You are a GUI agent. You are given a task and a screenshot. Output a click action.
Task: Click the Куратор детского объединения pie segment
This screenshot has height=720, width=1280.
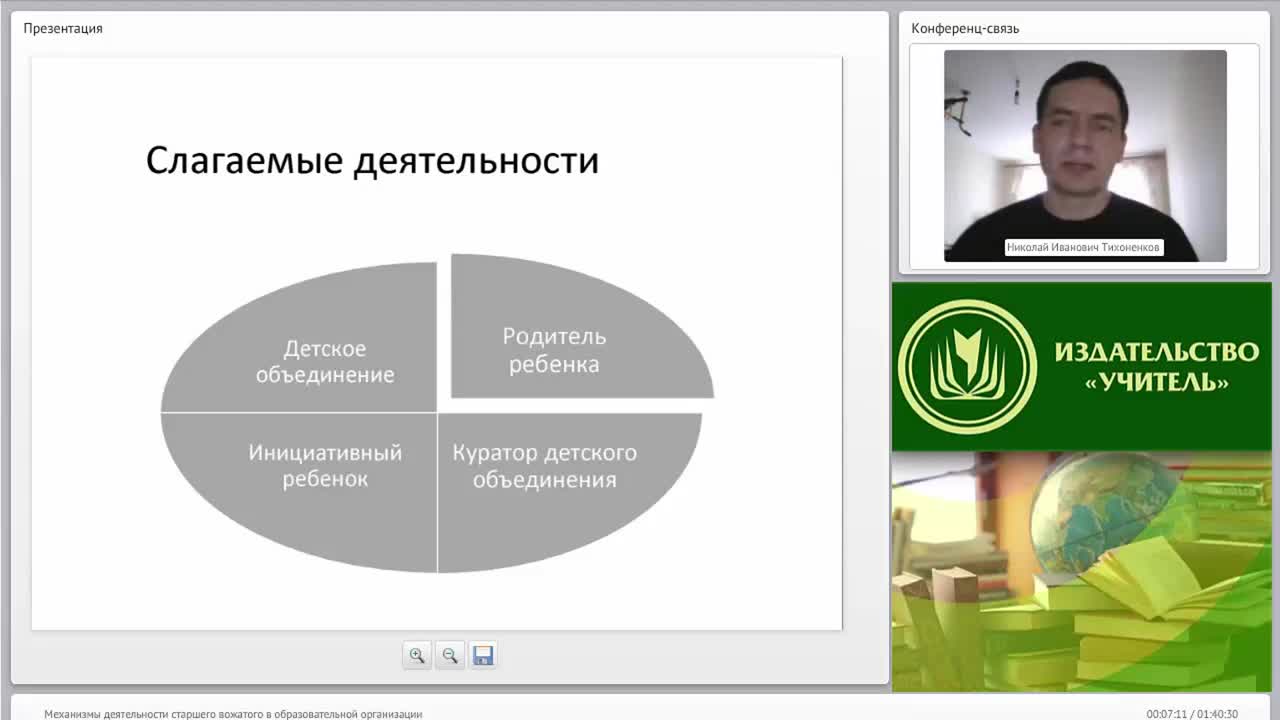tap(545, 466)
